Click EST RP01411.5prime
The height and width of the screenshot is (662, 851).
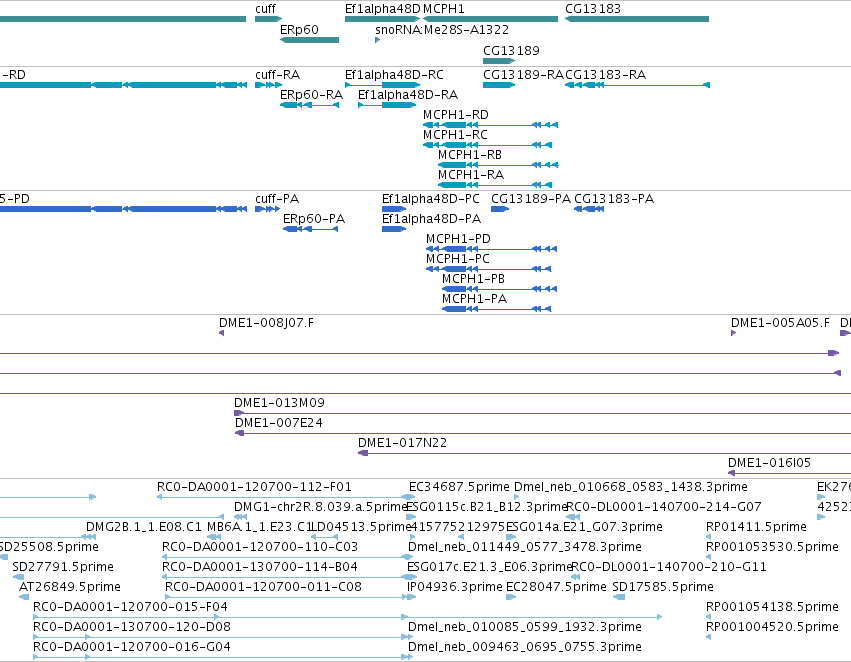click(x=709, y=537)
